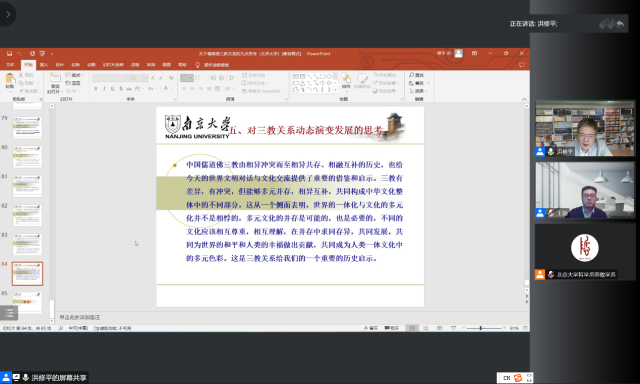Click the Find magnifier icon in ribbon
Image resolution: width=640 pixels, height=384 pixels.
pos(411,75)
